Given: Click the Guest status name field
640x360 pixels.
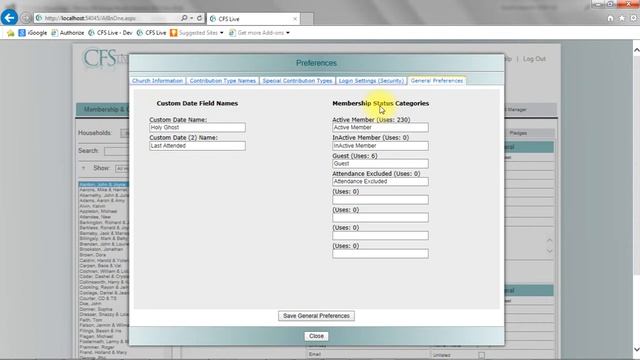Looking at the screenshot, I should 380,164.
